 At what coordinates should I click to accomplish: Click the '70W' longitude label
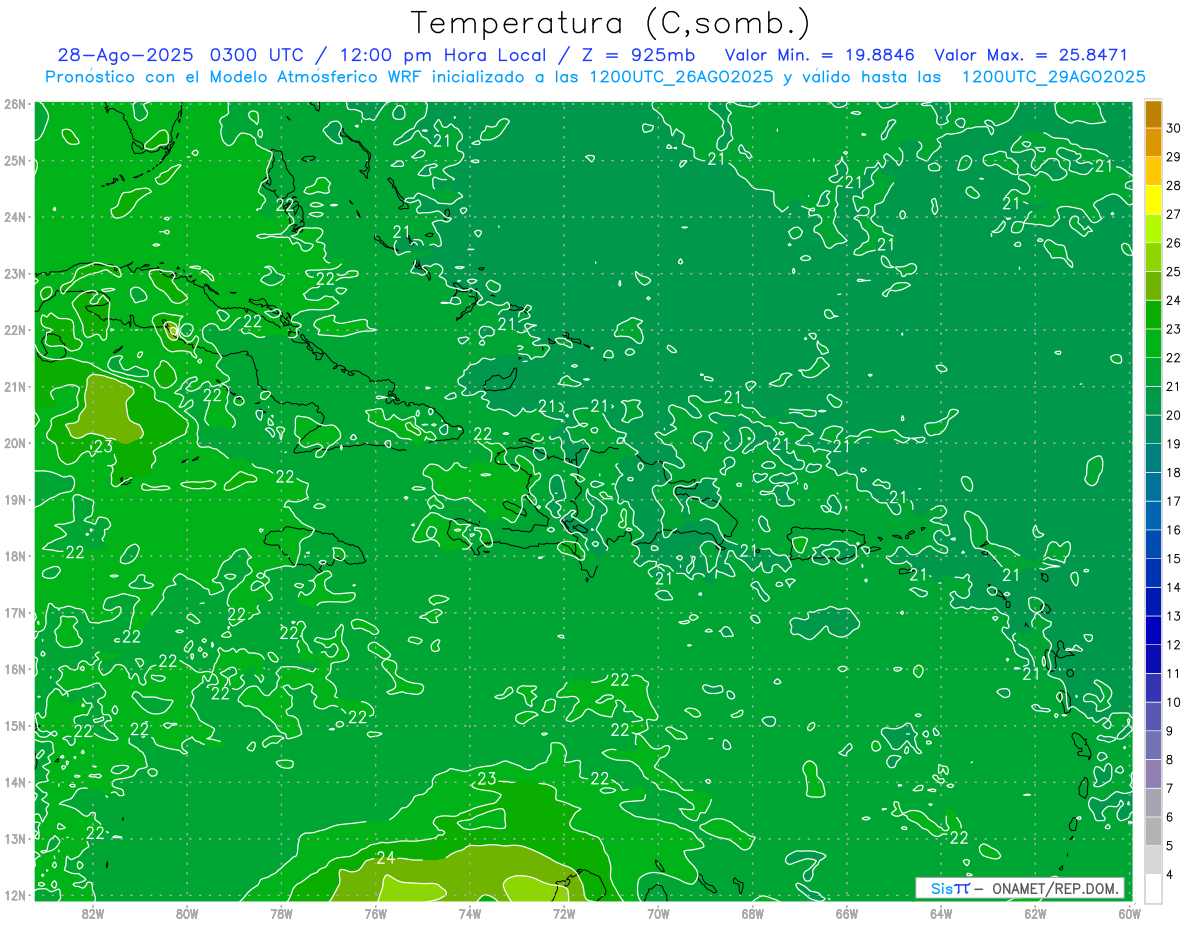click(658, 913)
